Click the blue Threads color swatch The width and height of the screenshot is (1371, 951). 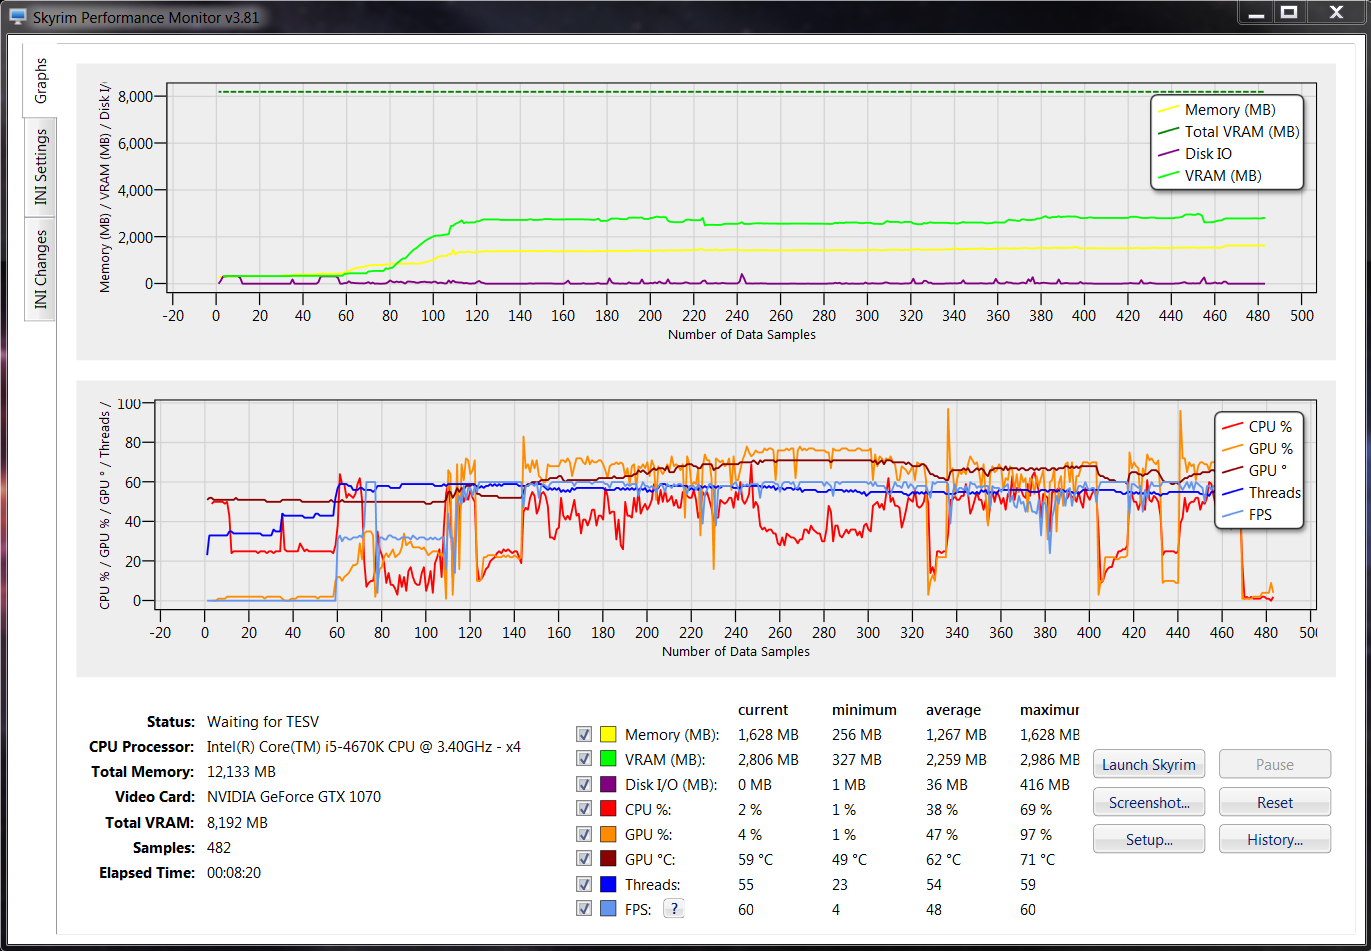click(608, 885)
